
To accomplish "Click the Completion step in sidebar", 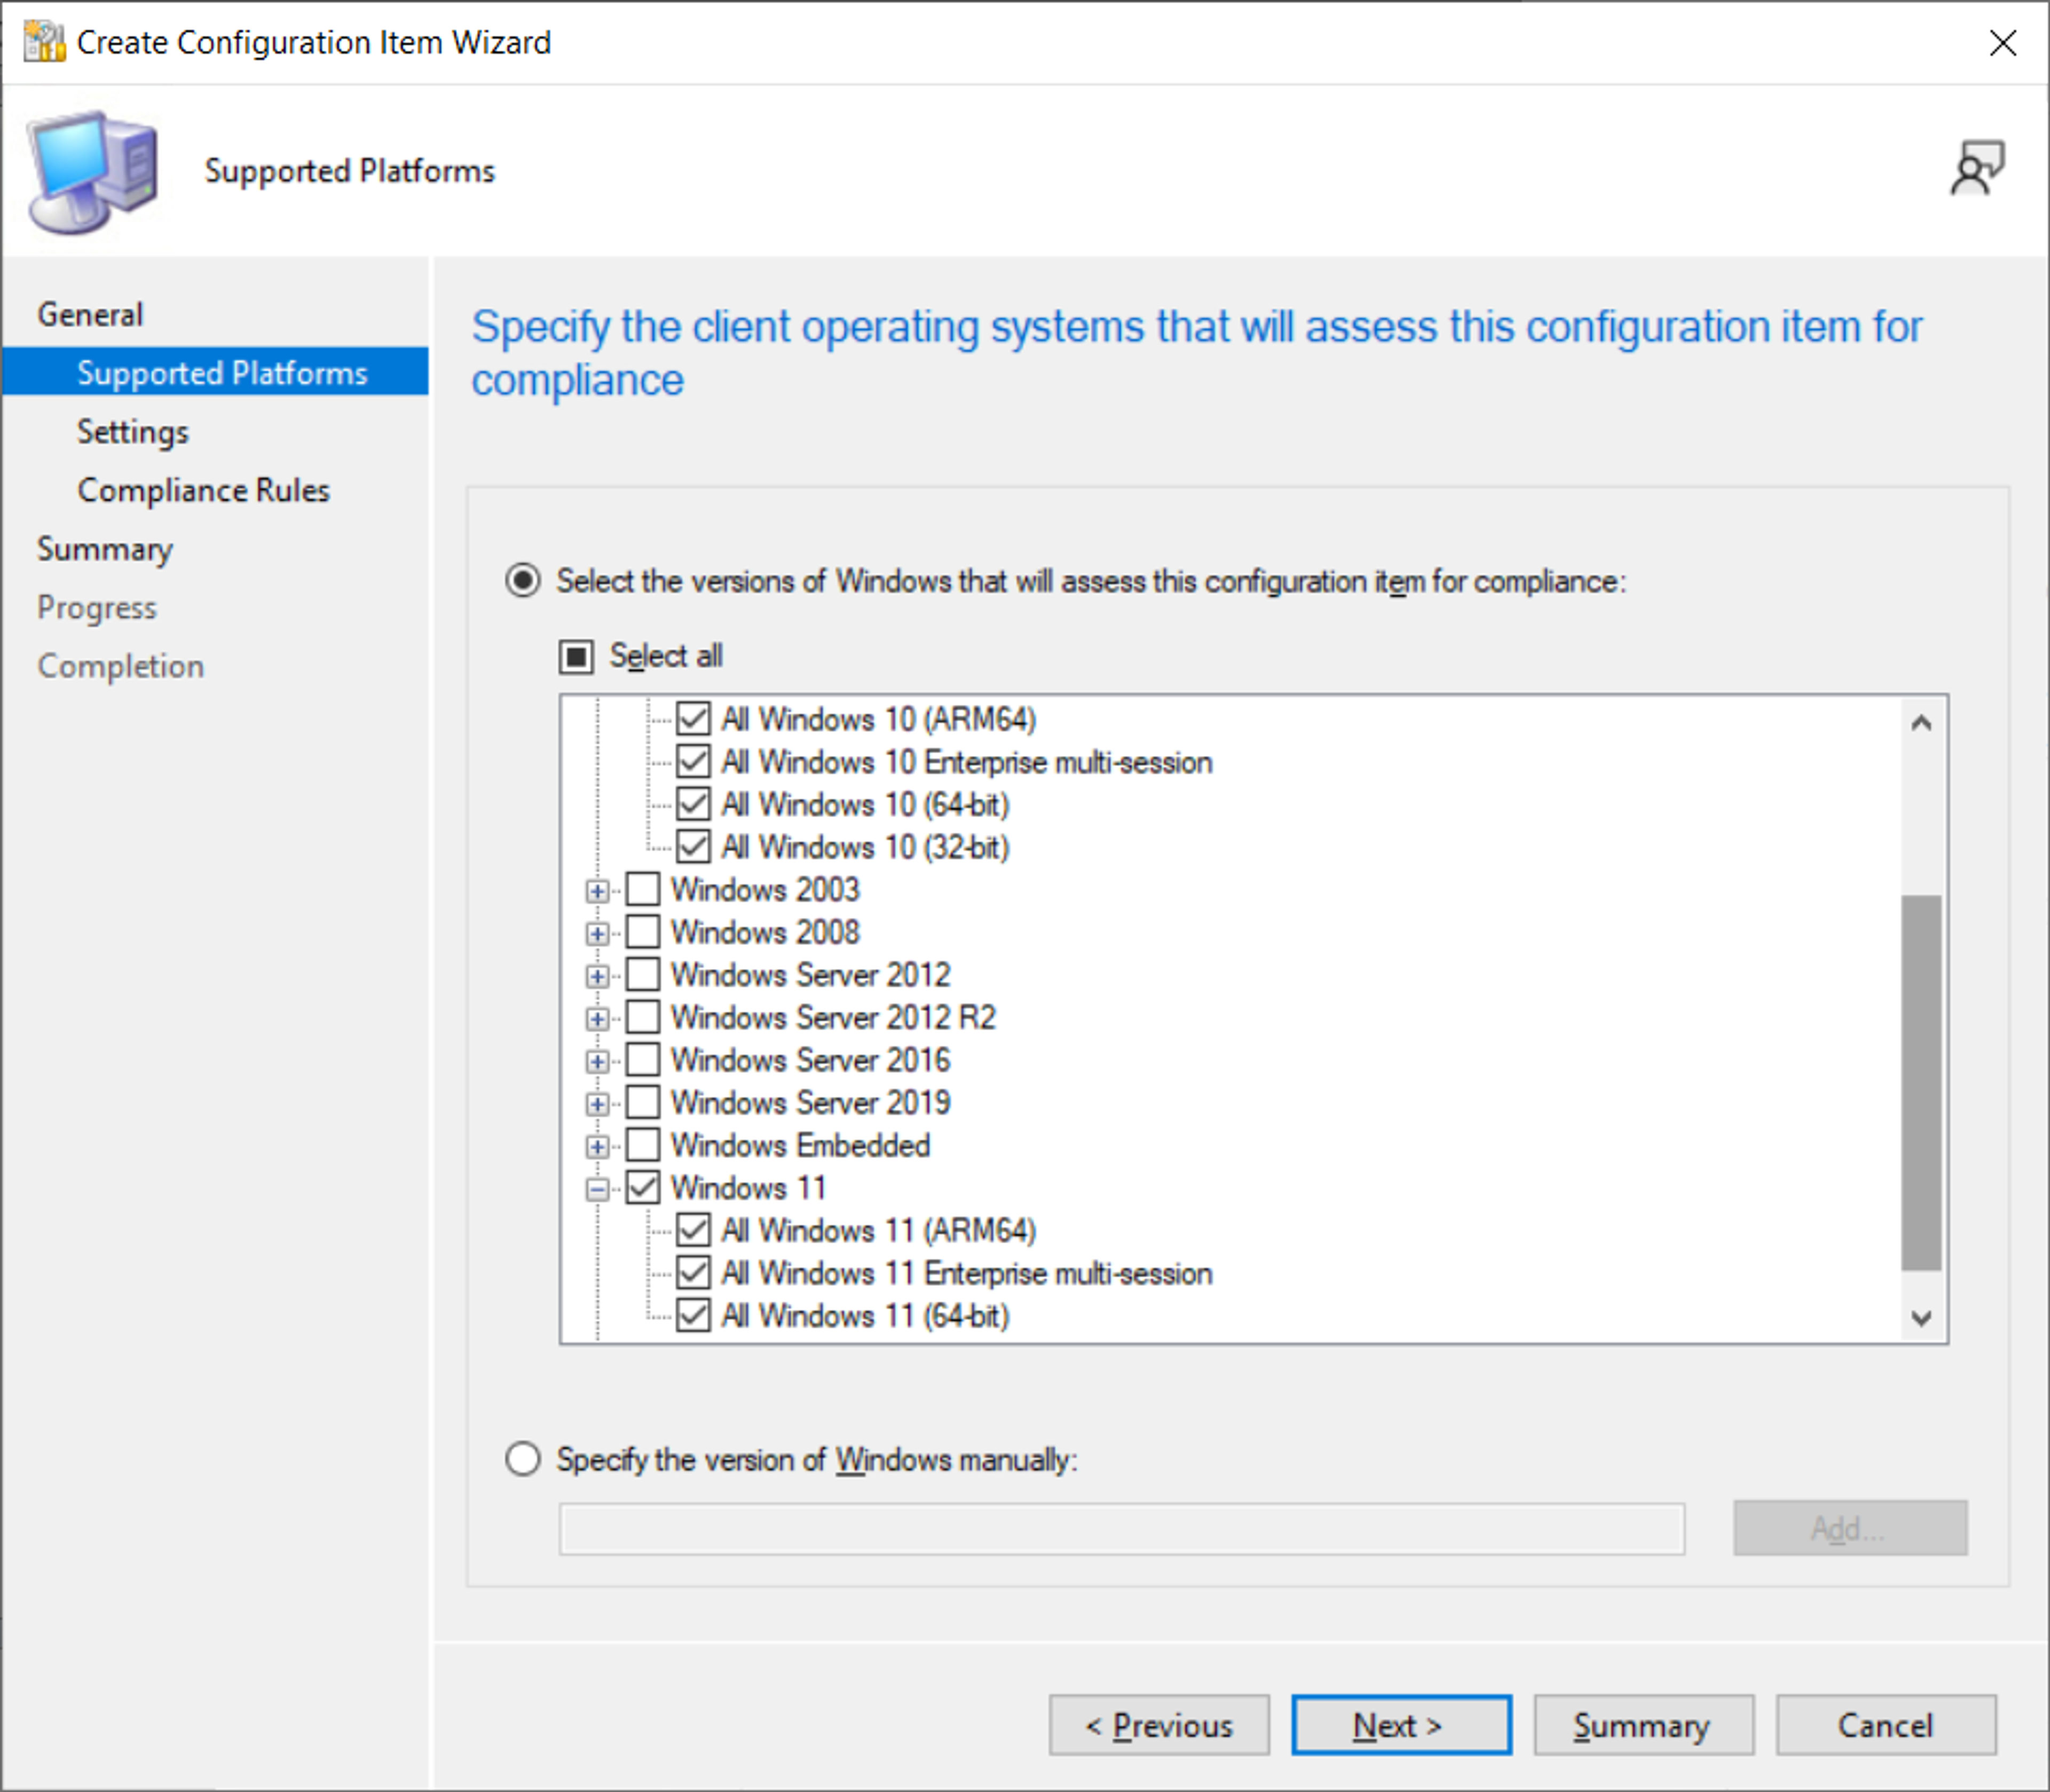I will tap(121, 666).
